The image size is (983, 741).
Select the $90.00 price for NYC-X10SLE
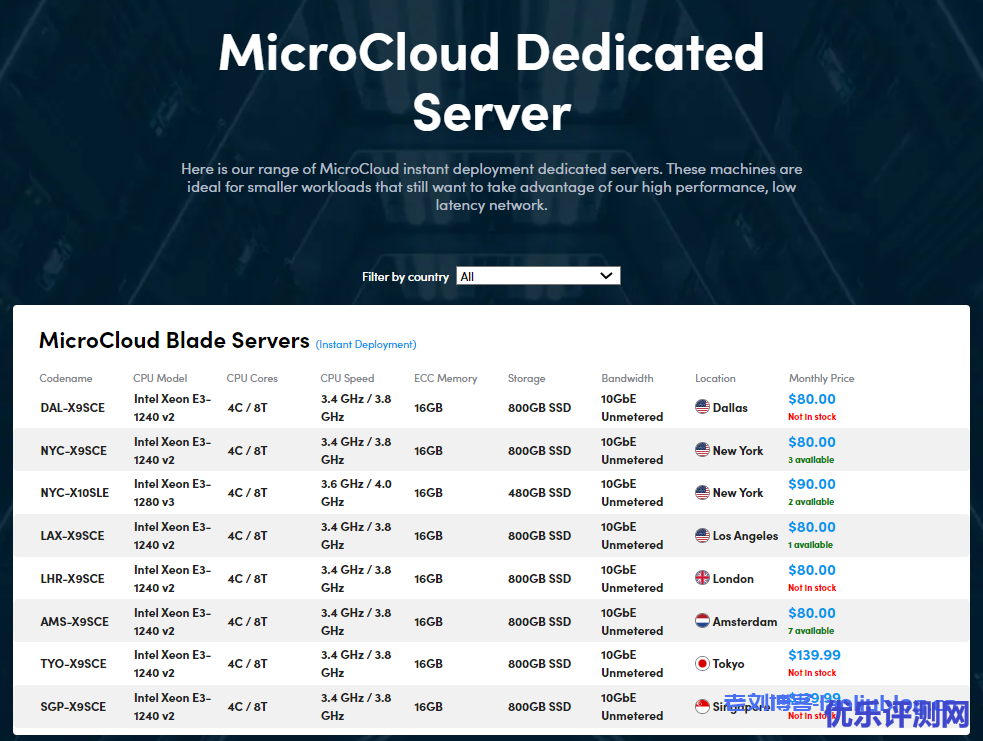pos(812,484)
